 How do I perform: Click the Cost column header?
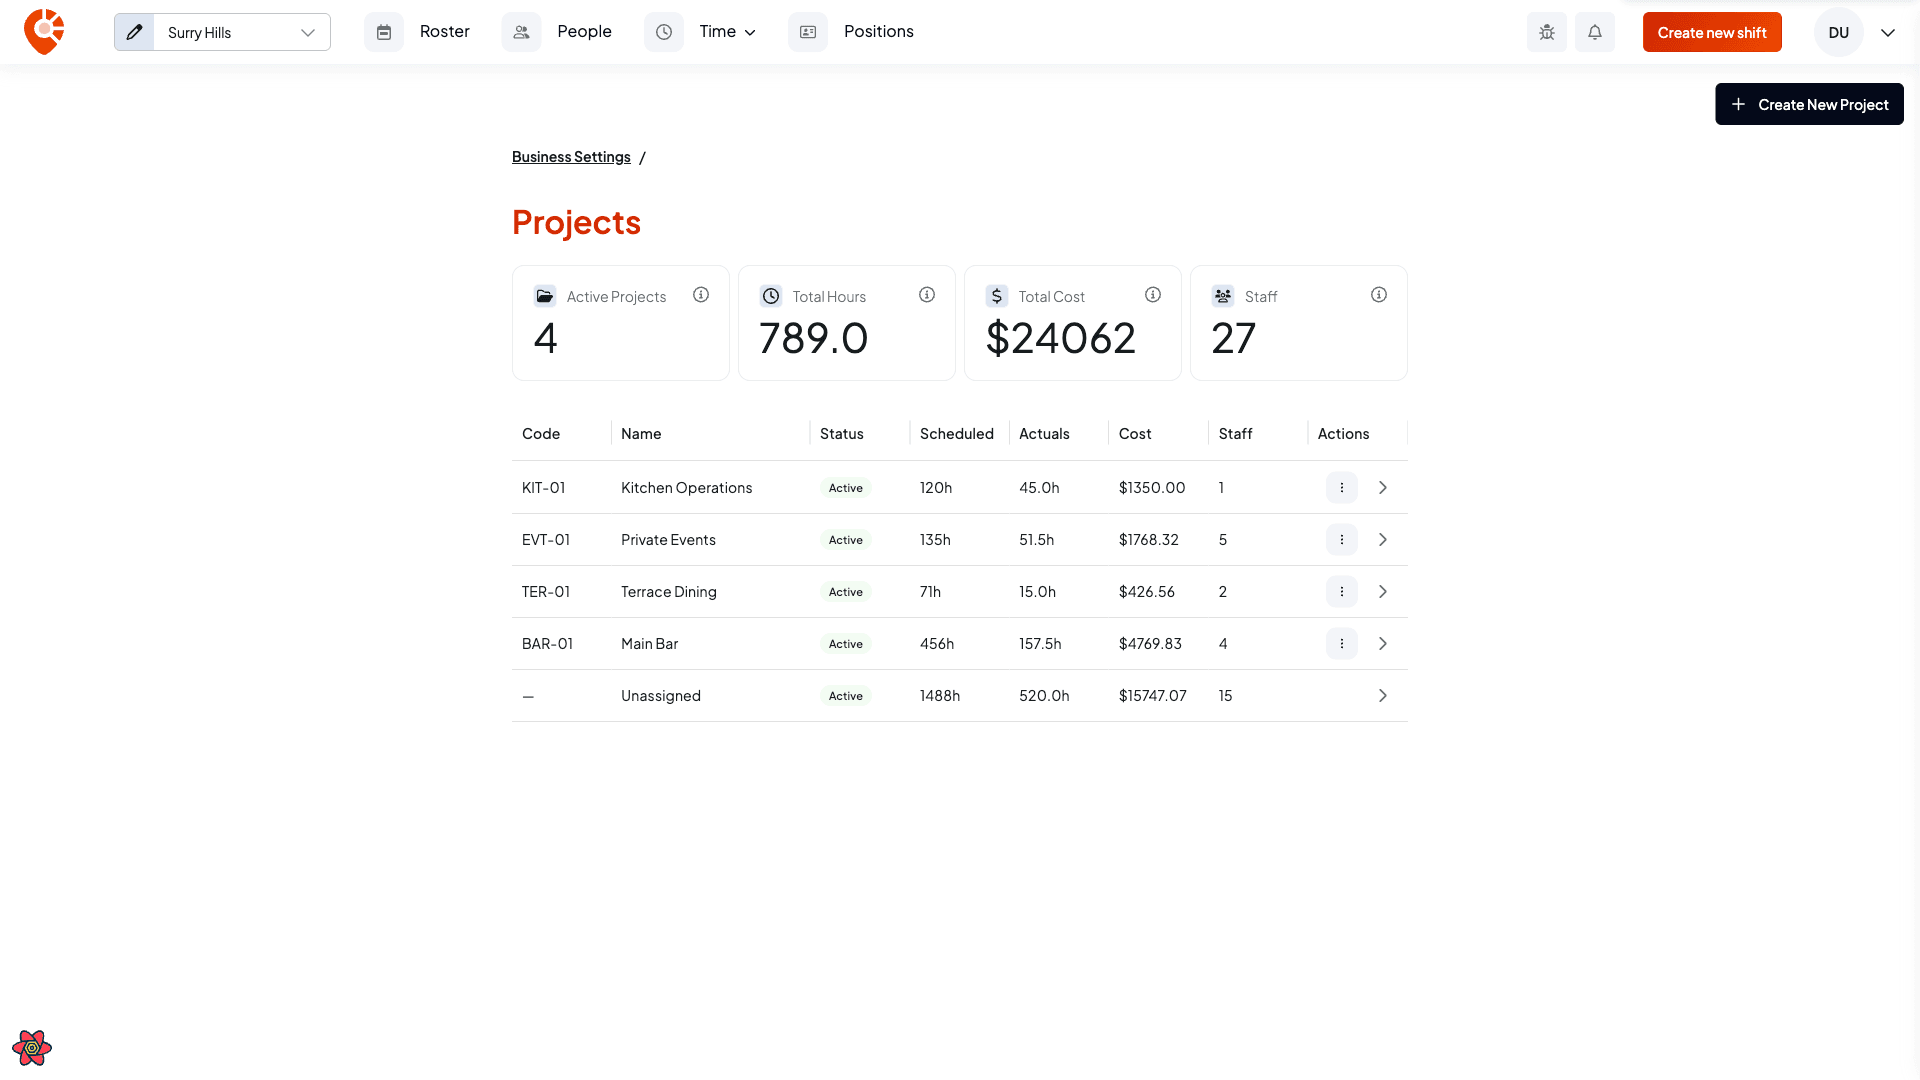pos(1135,434)
